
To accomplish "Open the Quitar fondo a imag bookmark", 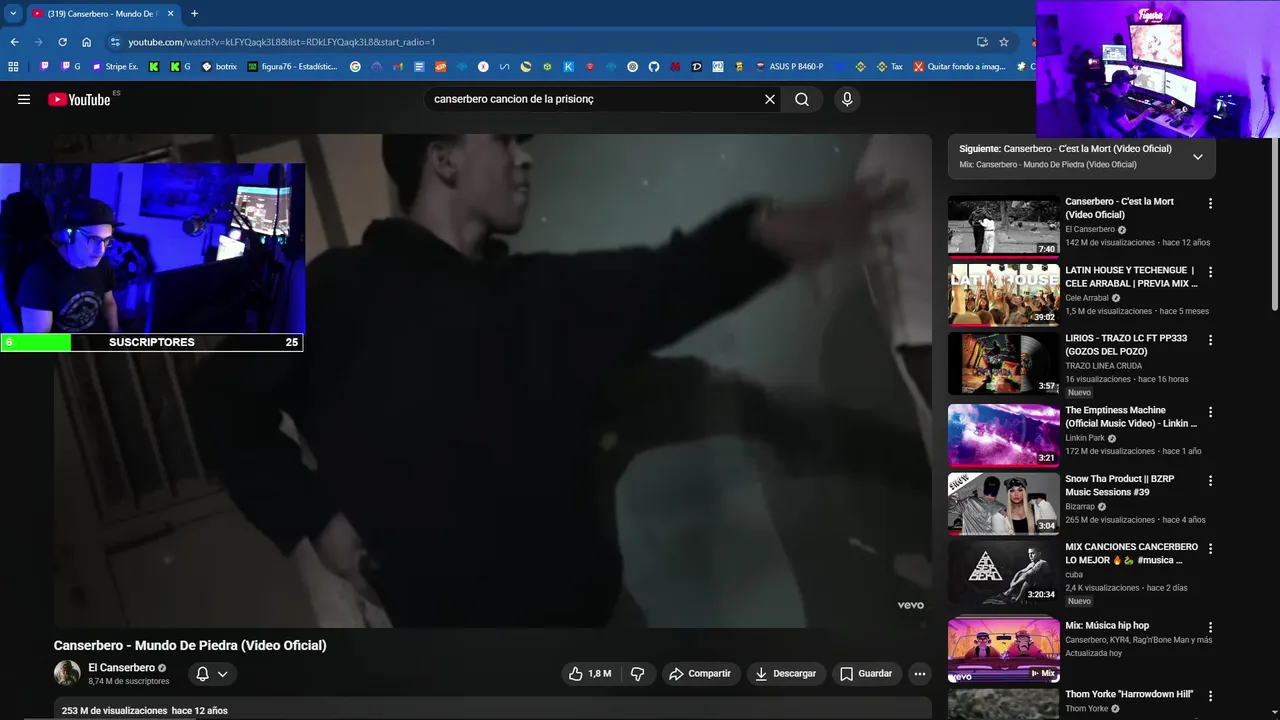I will (959, 67).
